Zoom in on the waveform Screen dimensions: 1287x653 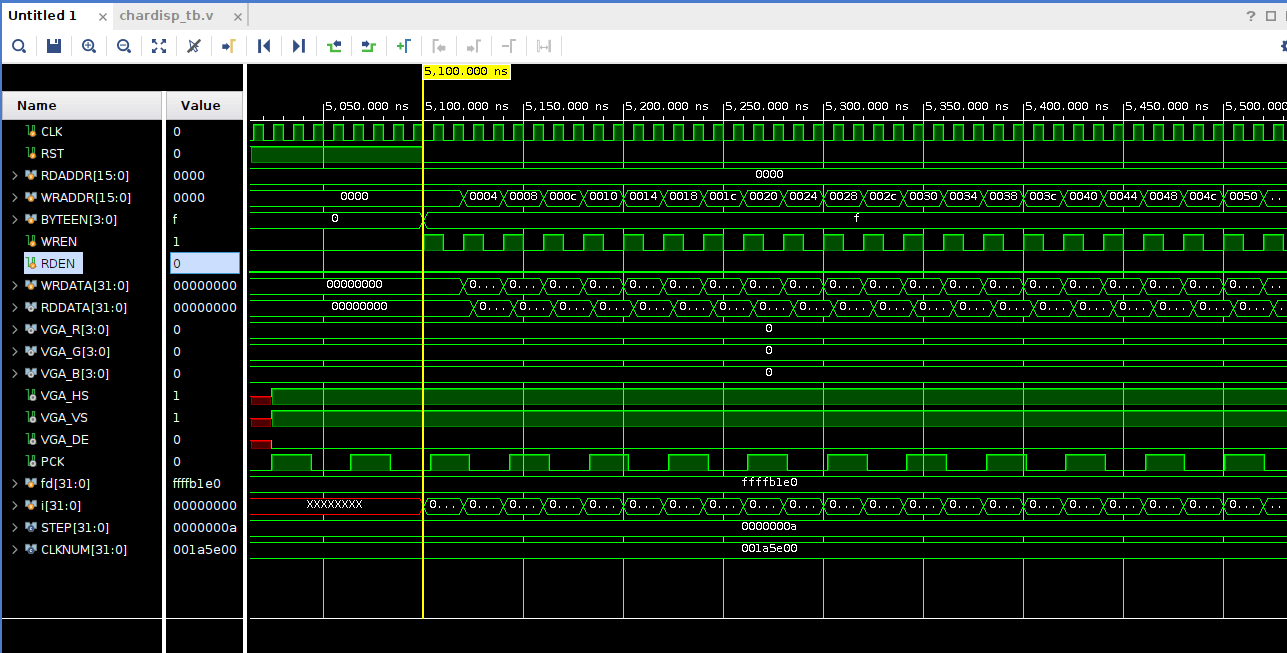[89, 46]
